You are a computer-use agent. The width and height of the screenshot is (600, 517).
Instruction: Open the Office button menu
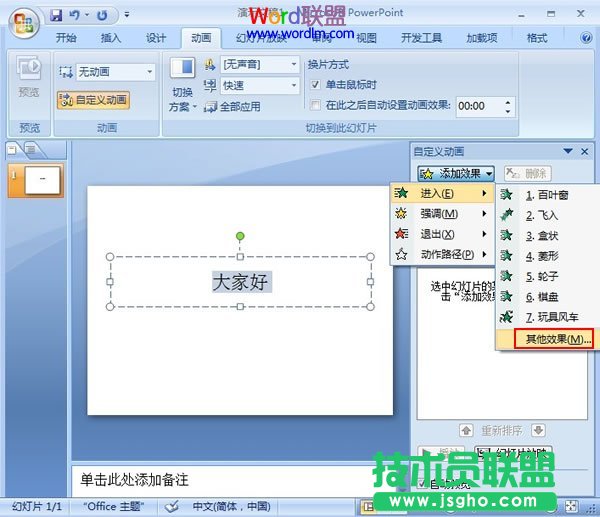tap(24, 22)
